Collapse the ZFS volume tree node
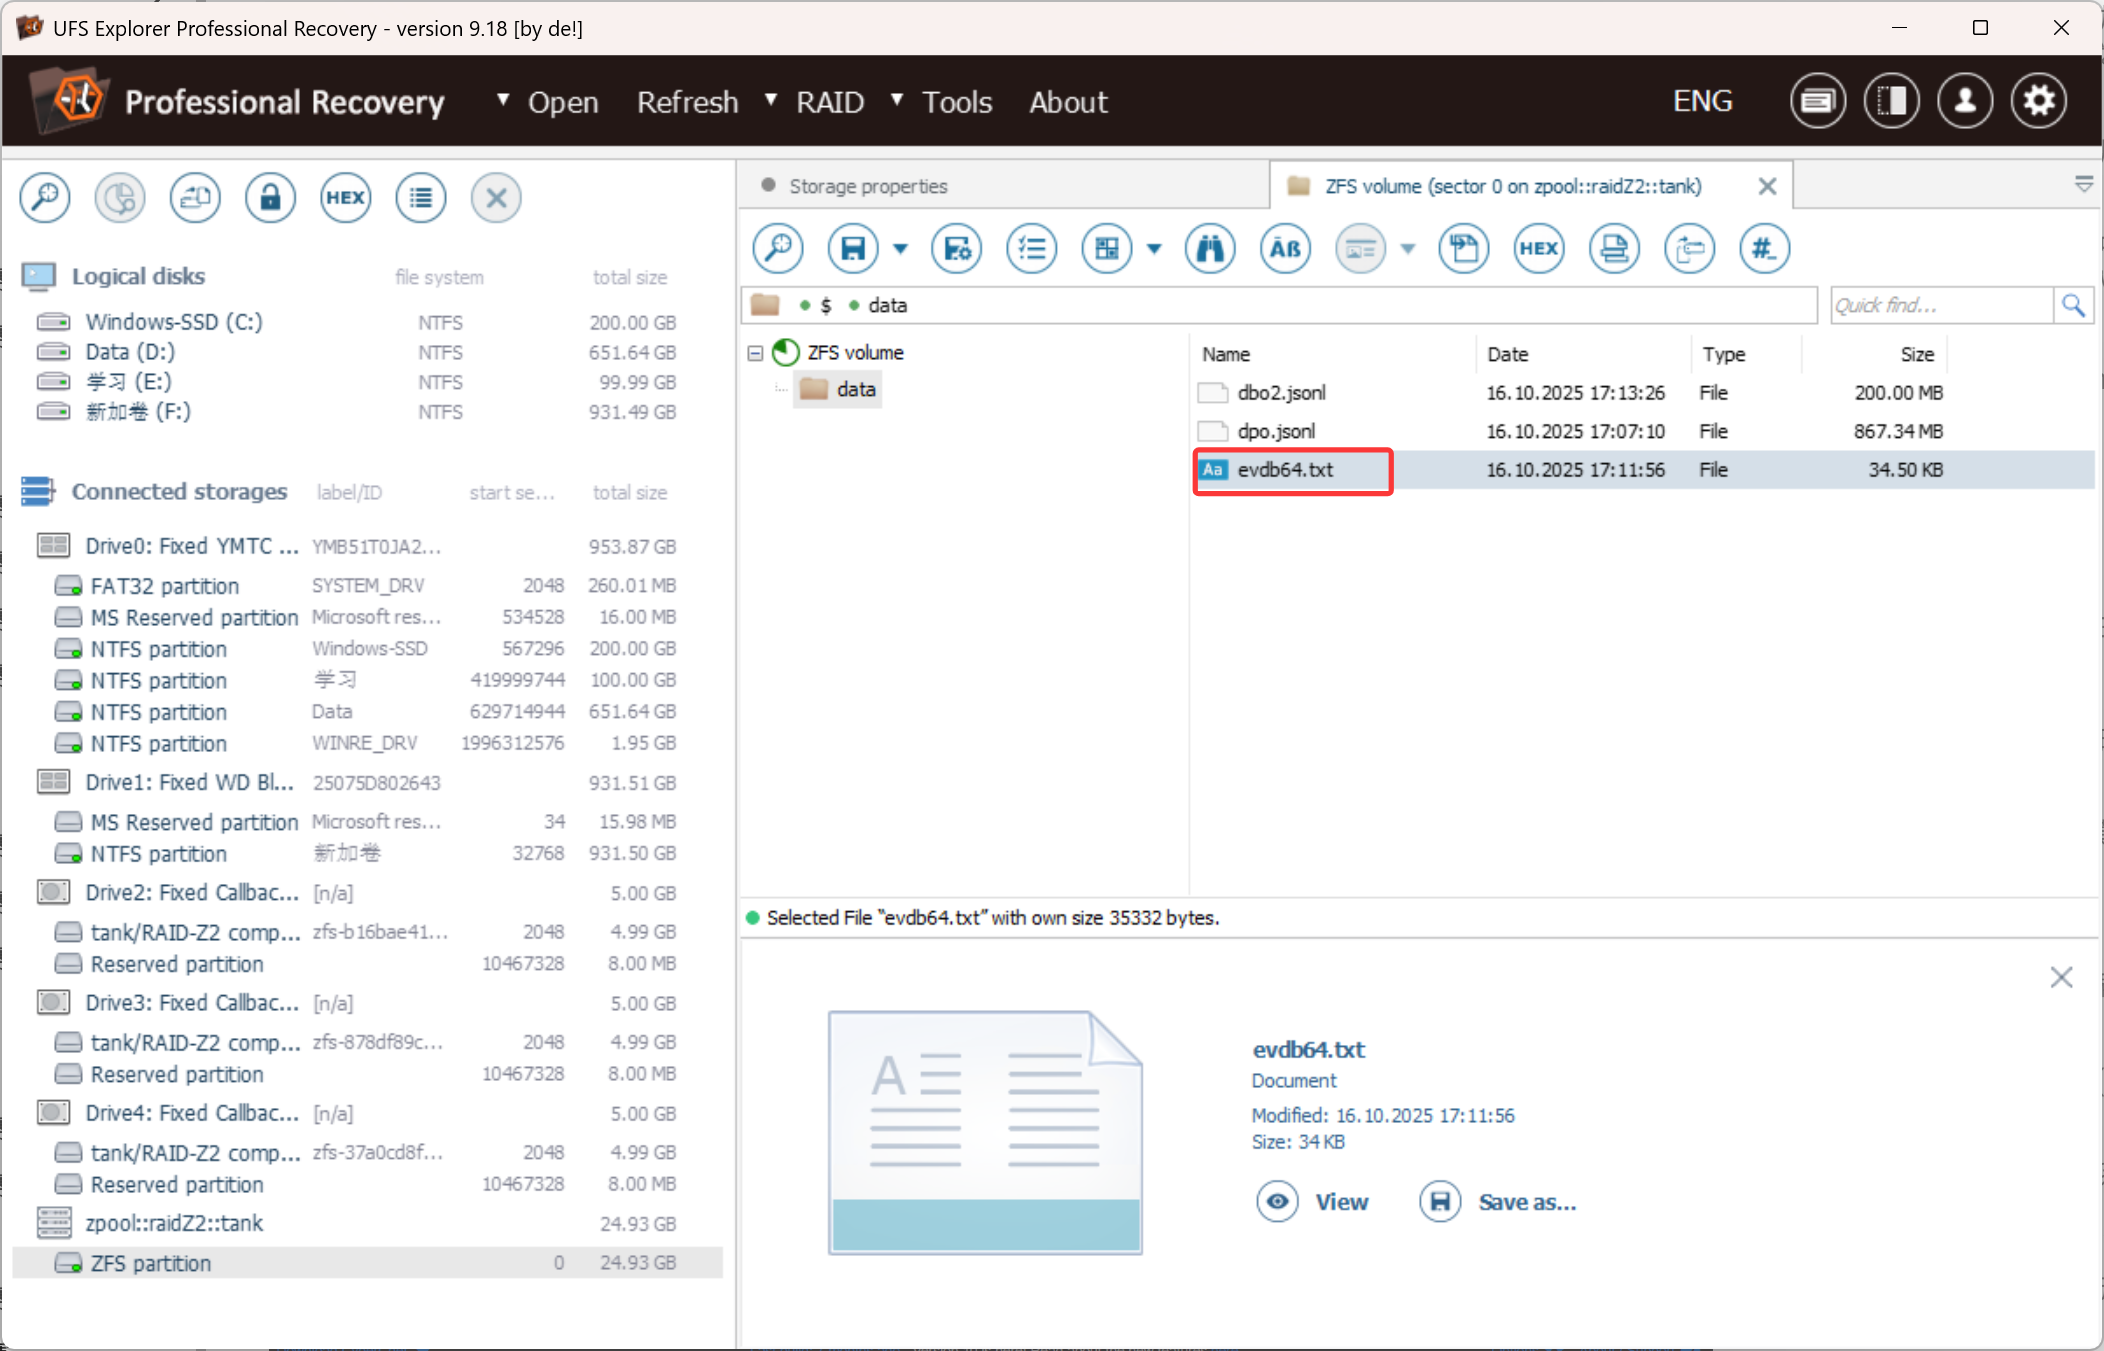Screen dimensions: 2104x1351 [756, 353]
